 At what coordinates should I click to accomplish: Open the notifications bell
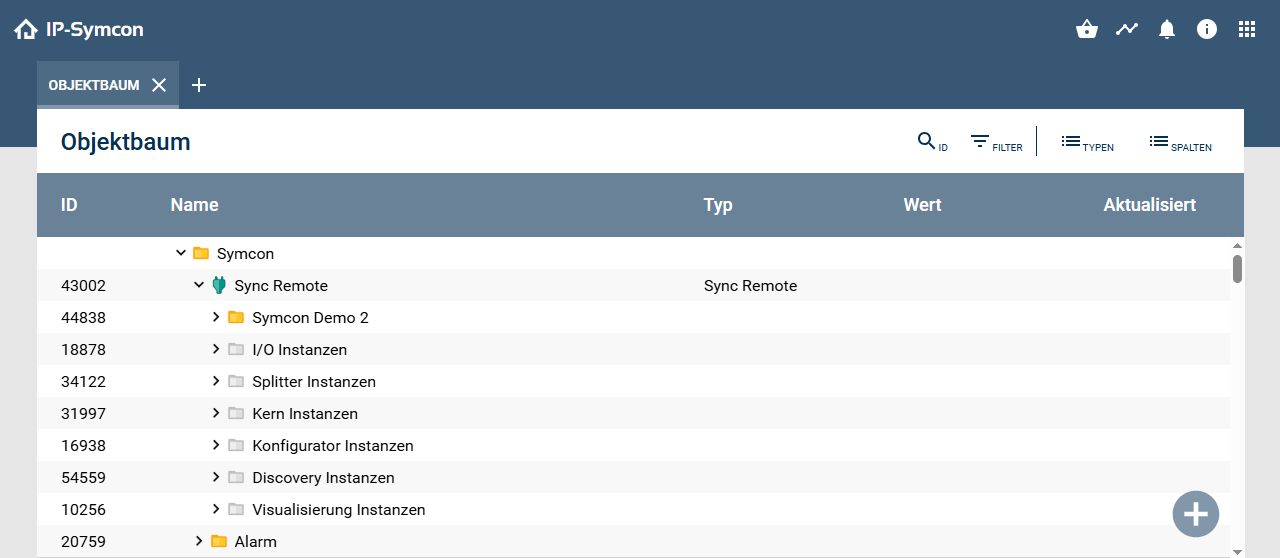point(1167,29)
